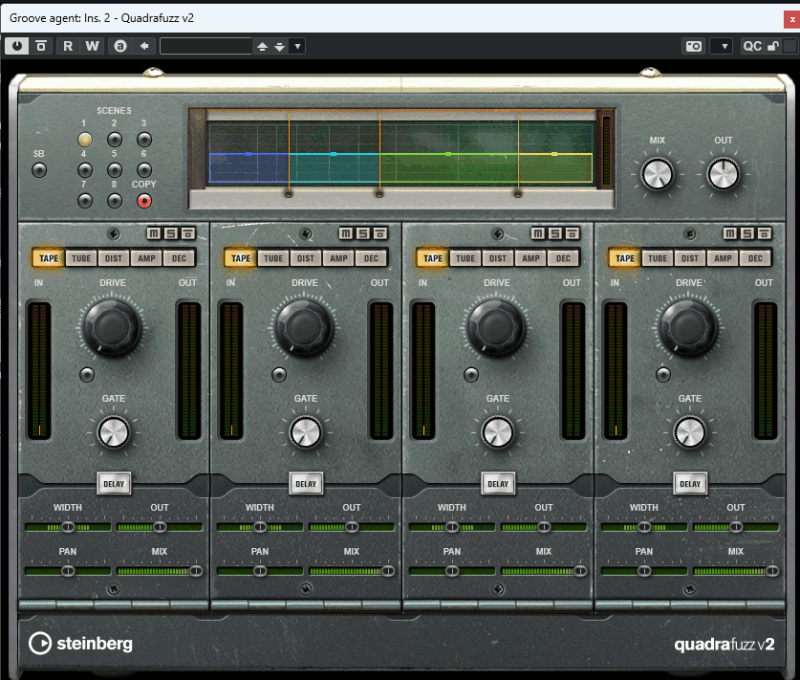This screenshot has width=800, height=680.
Task: Click third crossover frequency handle in display
Action: [x=518, y=193]
